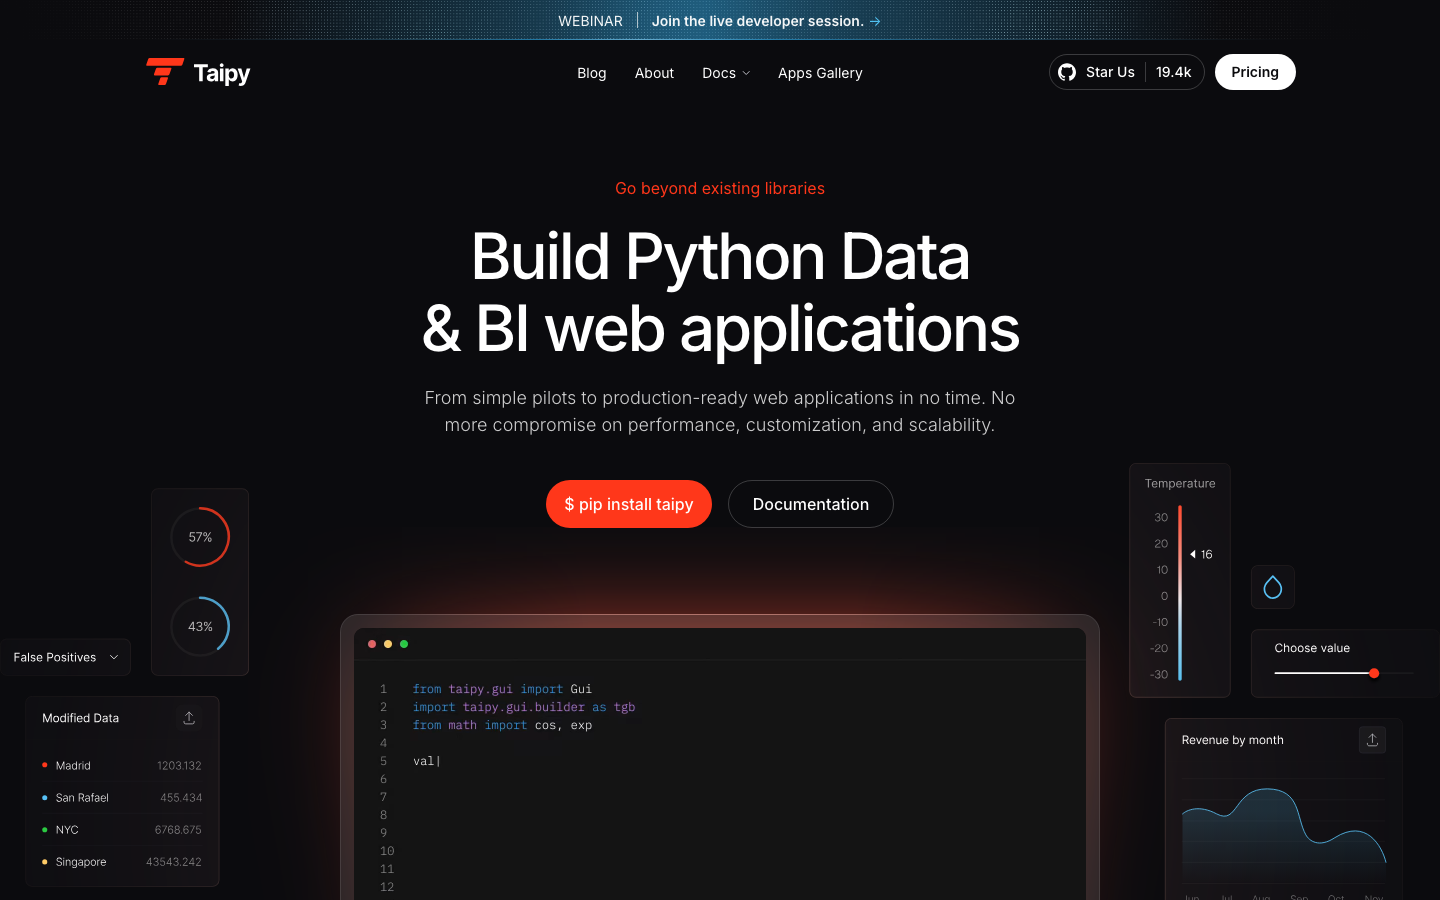The width and height of the screenshot is (1440, 900).
Task: Copy the pip install taipy command
Action: (x=629, y=504)
